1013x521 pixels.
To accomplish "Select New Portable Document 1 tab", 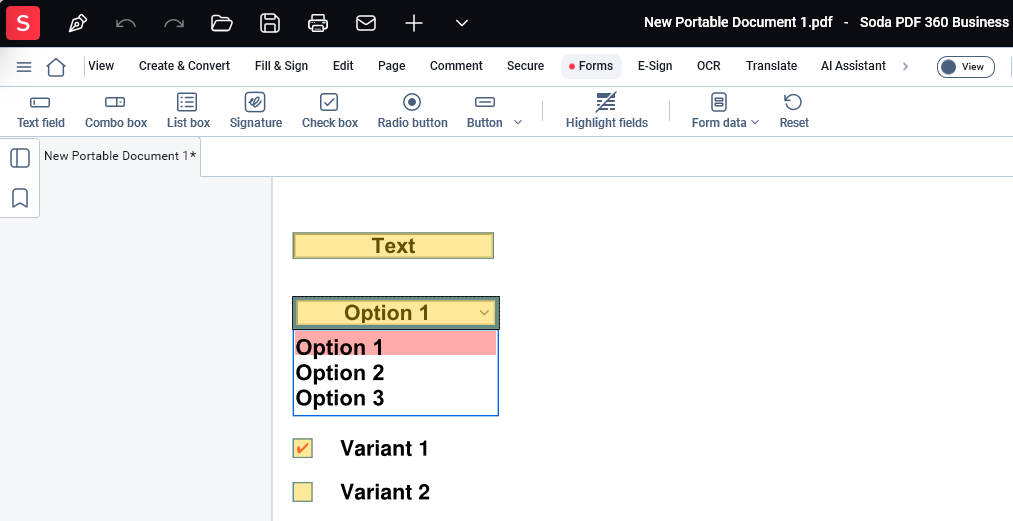I will (x=120, y=156).
